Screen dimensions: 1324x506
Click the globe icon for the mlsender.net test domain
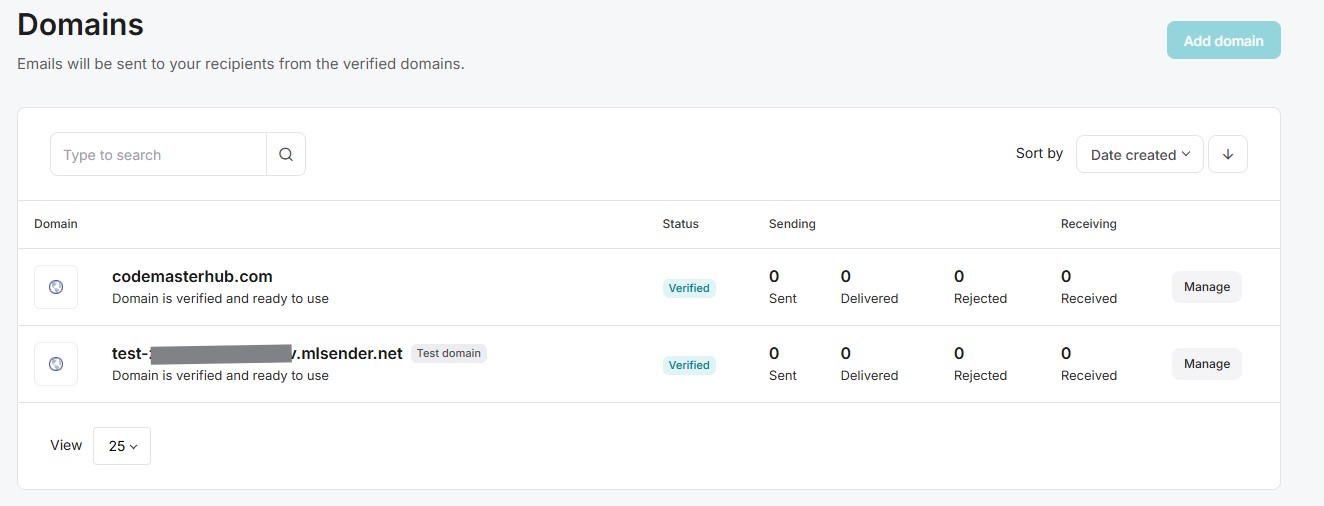pyautogui.click(x=56, y=364)
